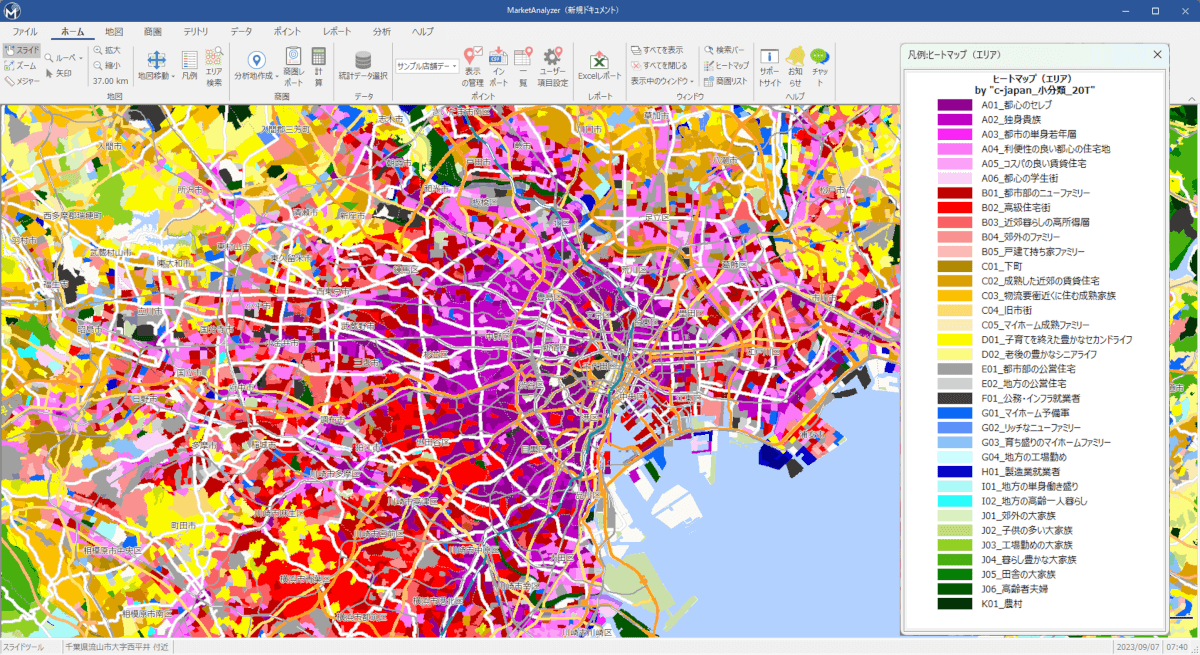Switch to the テリトリ ribbon tab

(x=196, y=32)
